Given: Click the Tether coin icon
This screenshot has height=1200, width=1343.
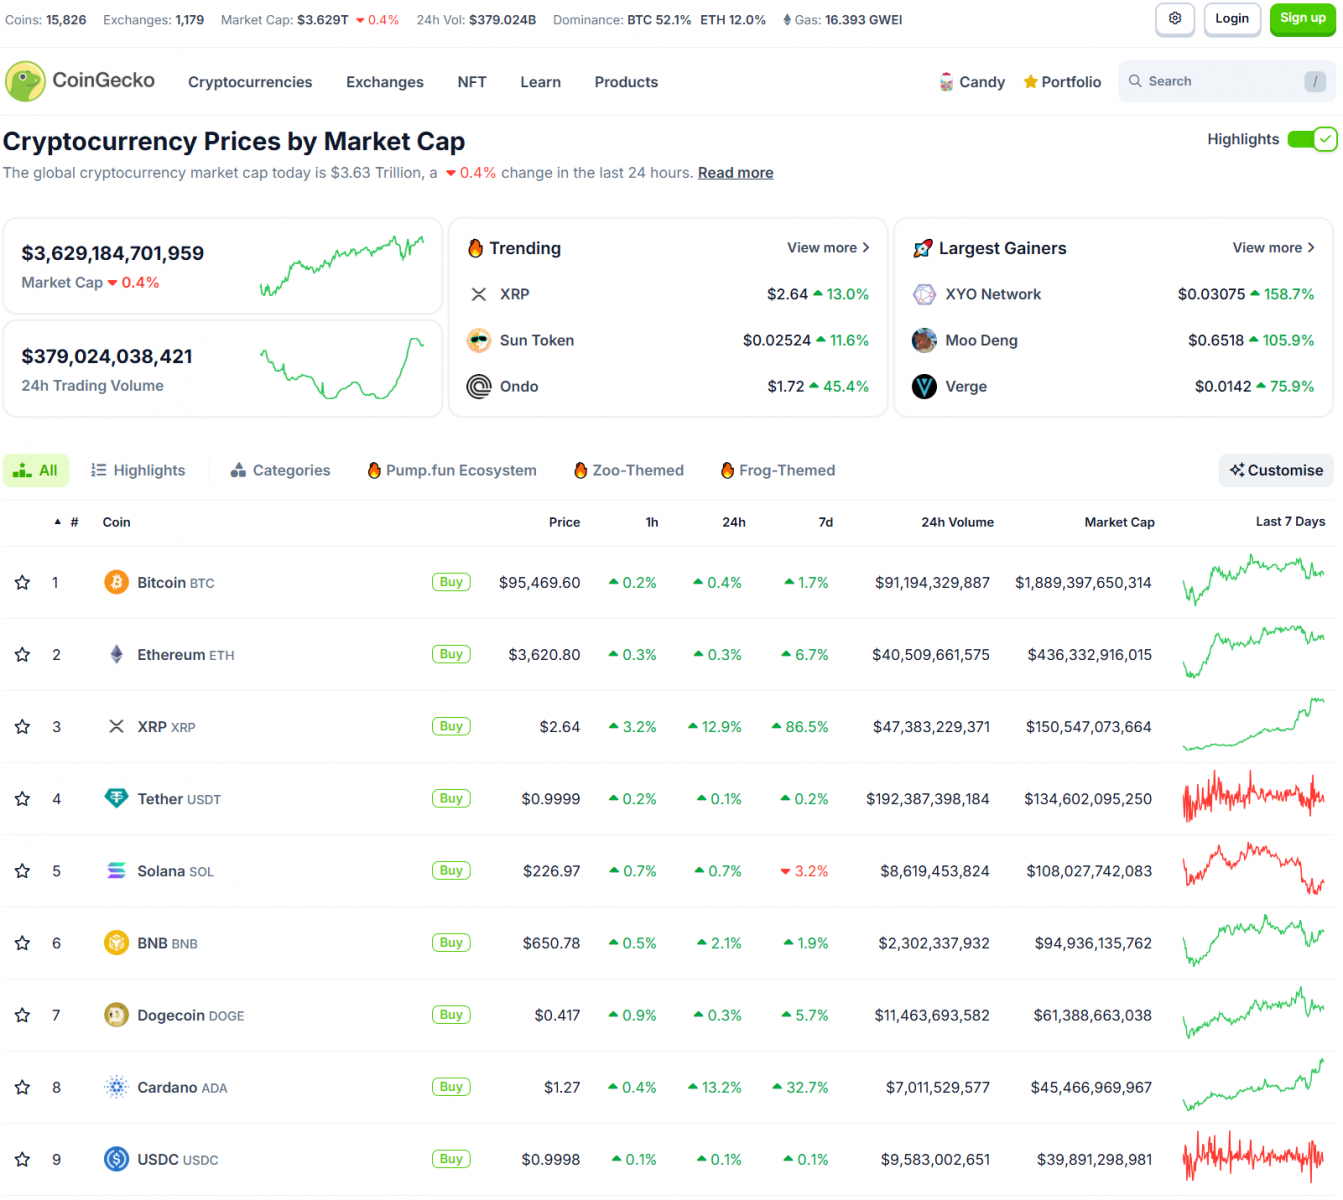Looking at the screenshot, I should [116, 798].
